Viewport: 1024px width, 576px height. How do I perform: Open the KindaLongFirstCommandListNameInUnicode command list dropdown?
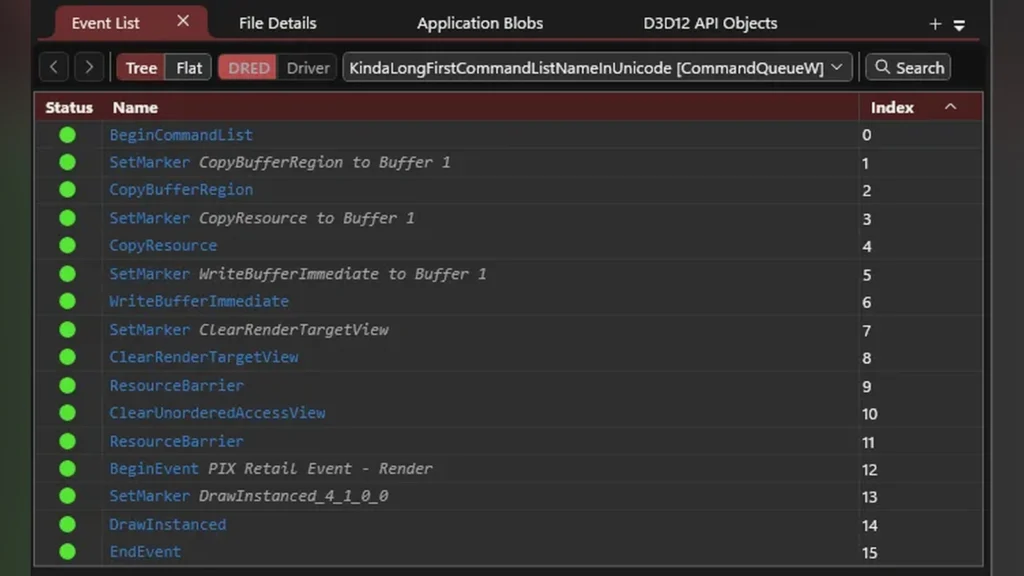click(597, 67)
